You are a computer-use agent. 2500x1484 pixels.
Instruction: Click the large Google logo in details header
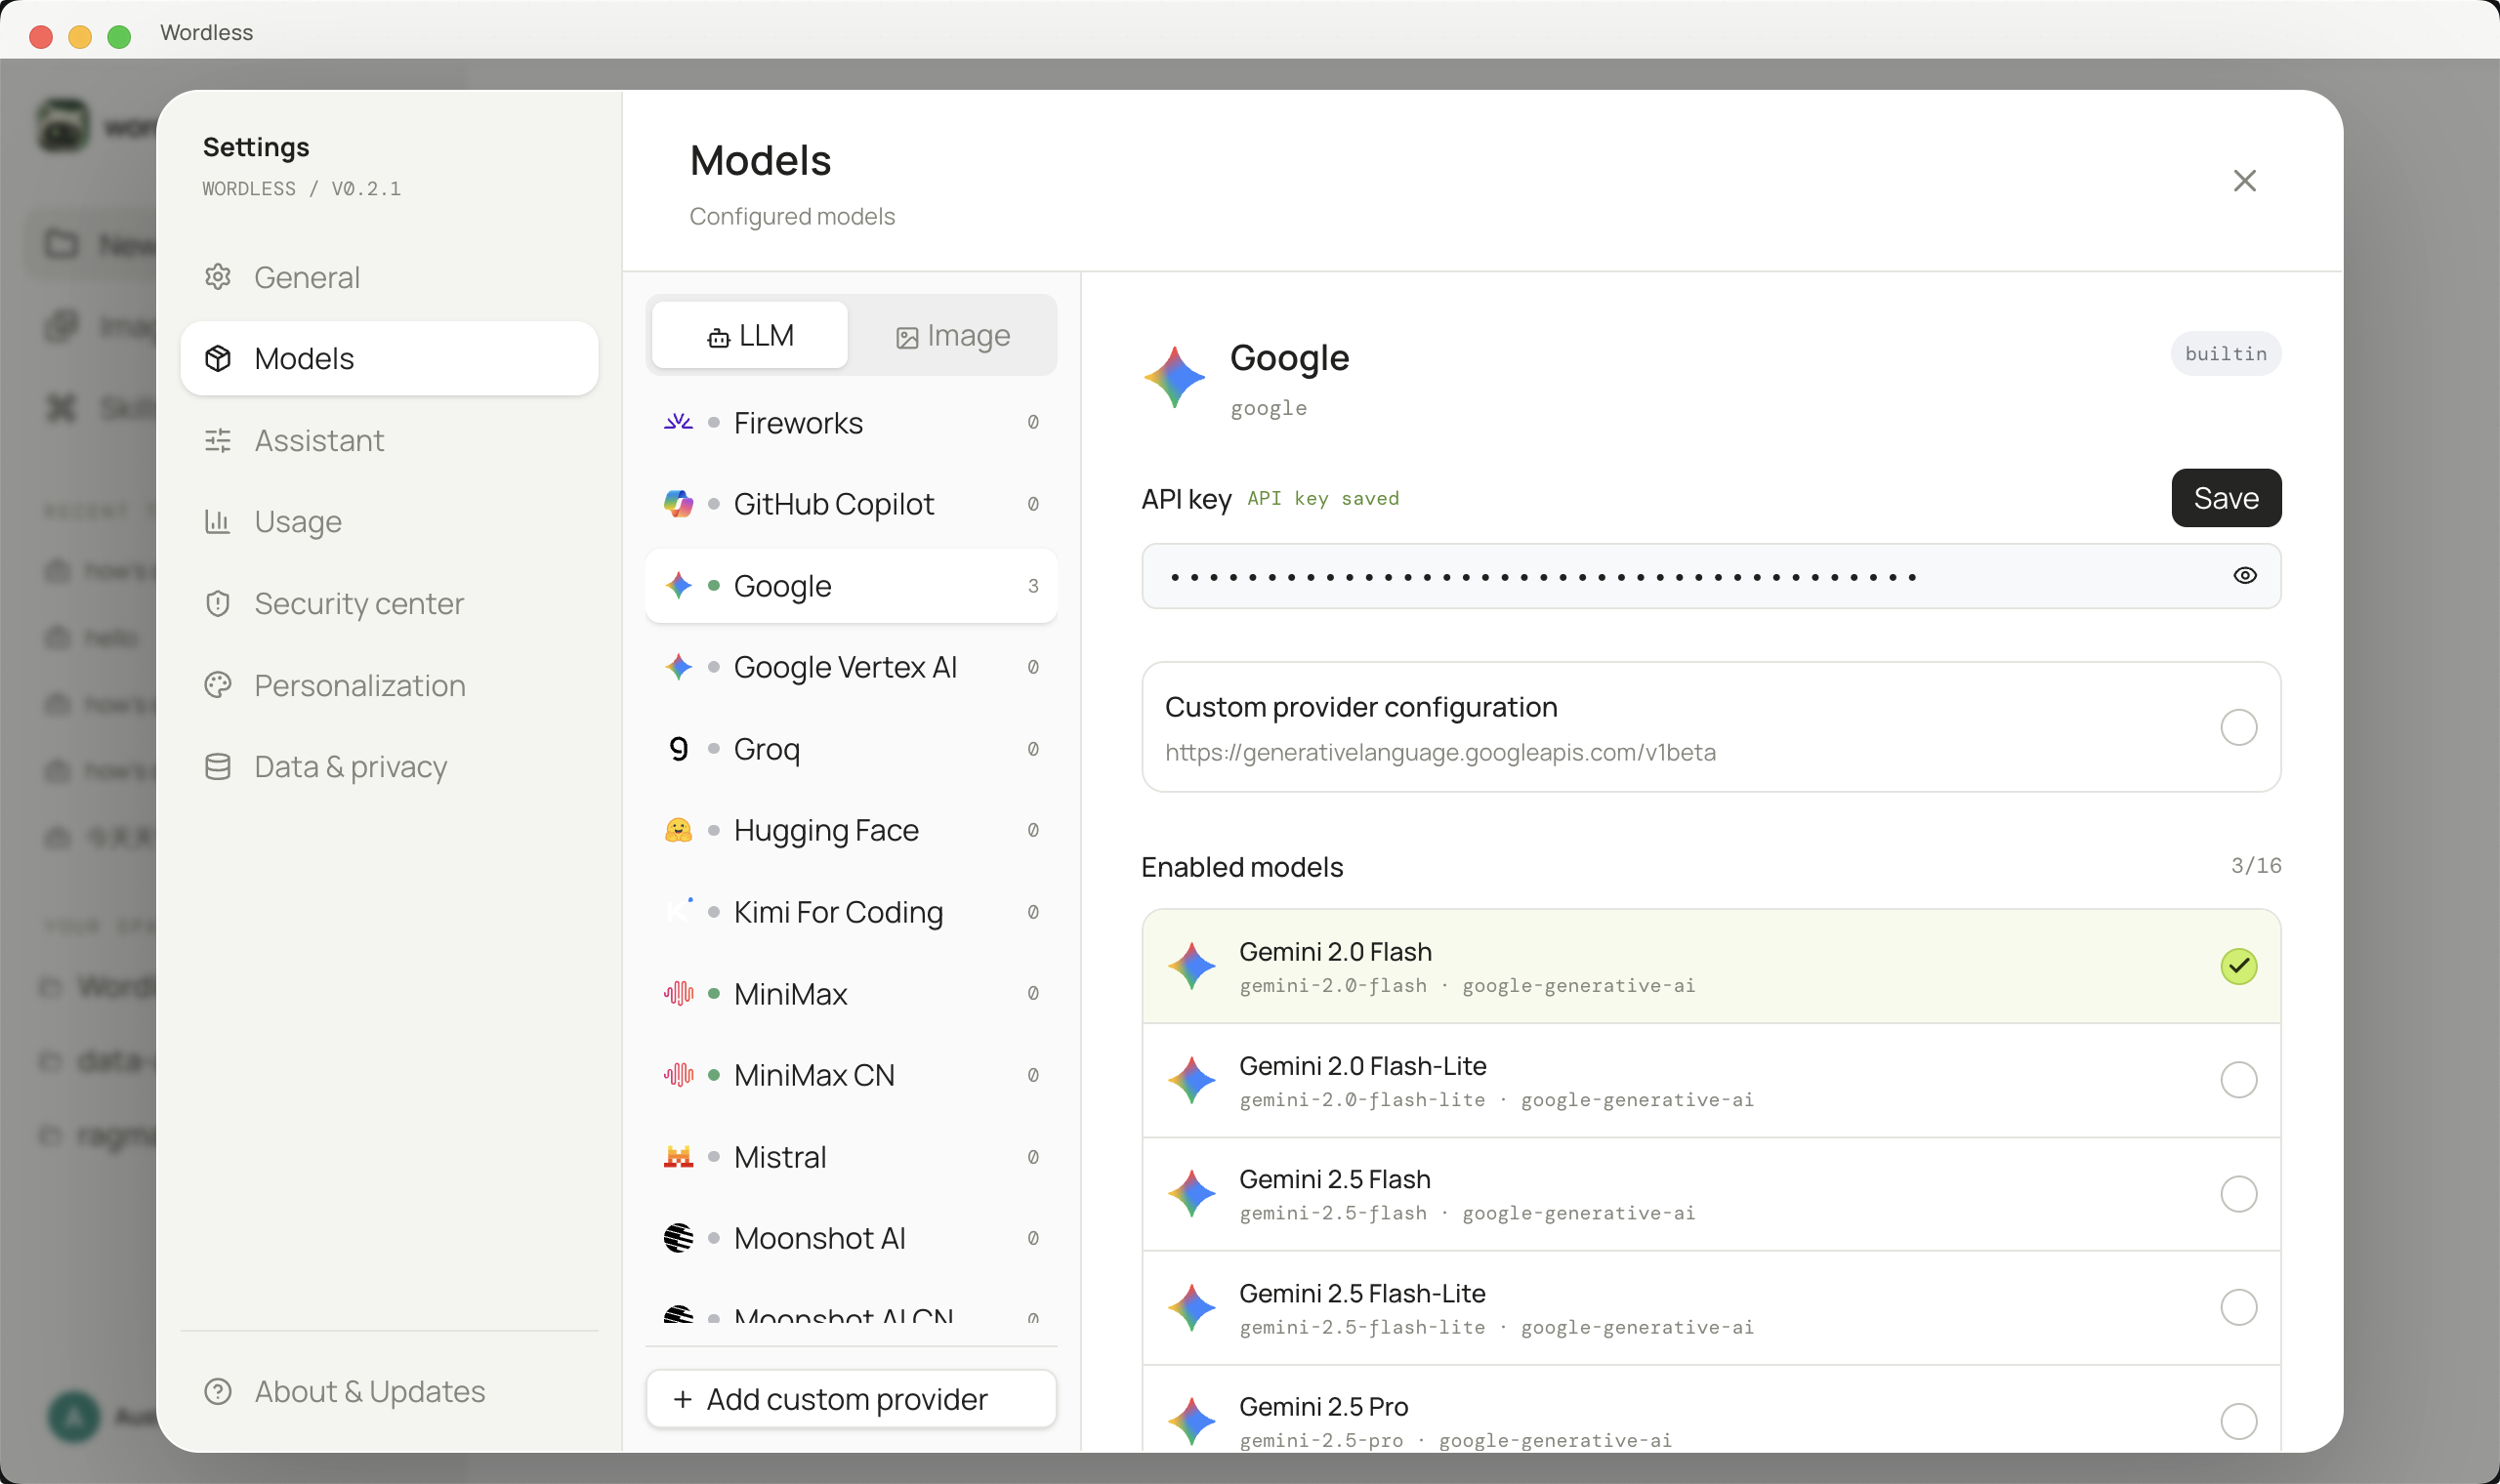click(x=1175, y=377)
